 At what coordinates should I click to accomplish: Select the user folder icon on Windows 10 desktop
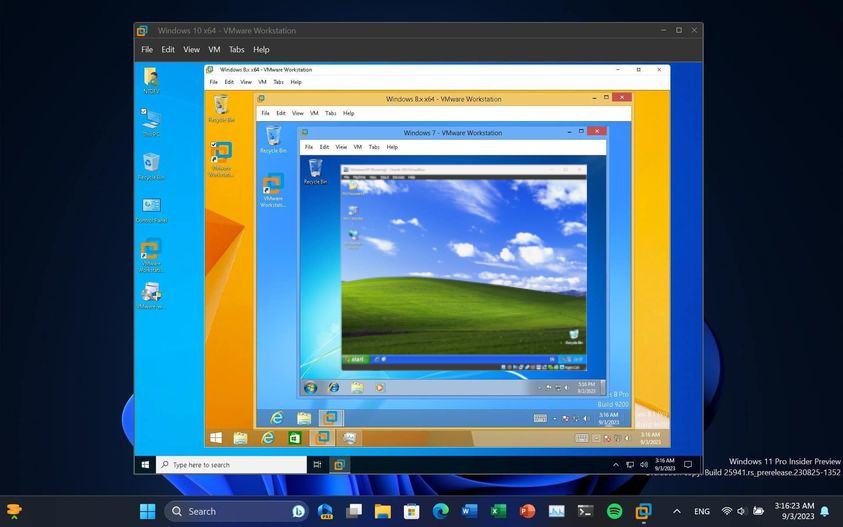coord(151,81)
